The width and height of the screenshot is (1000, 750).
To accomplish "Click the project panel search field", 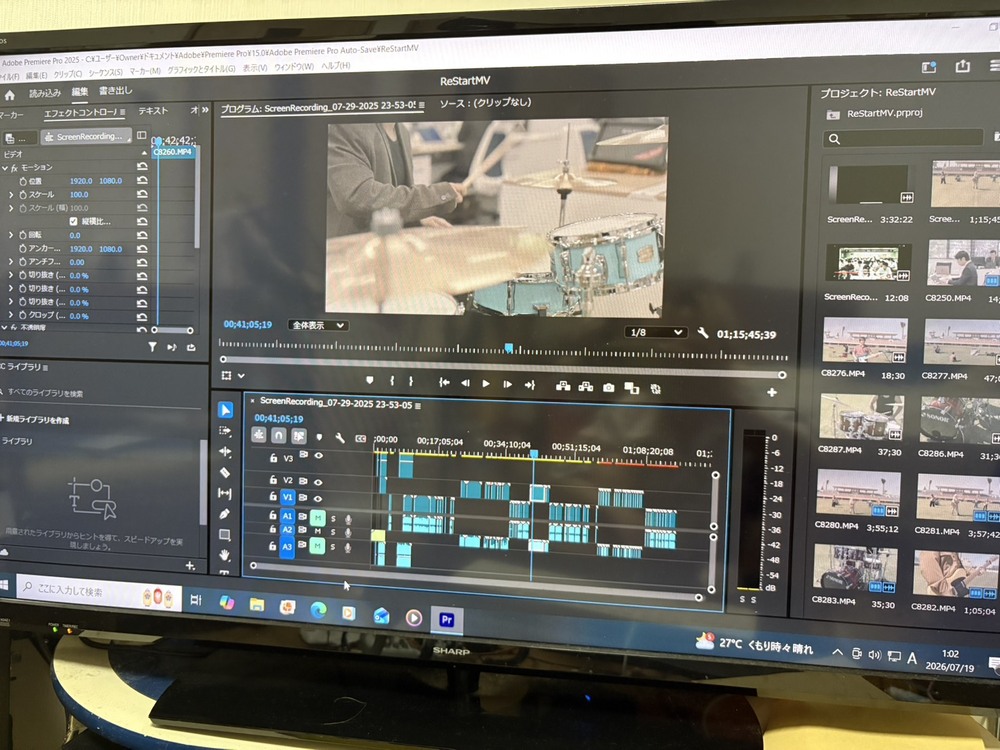I will click(904, 138).
